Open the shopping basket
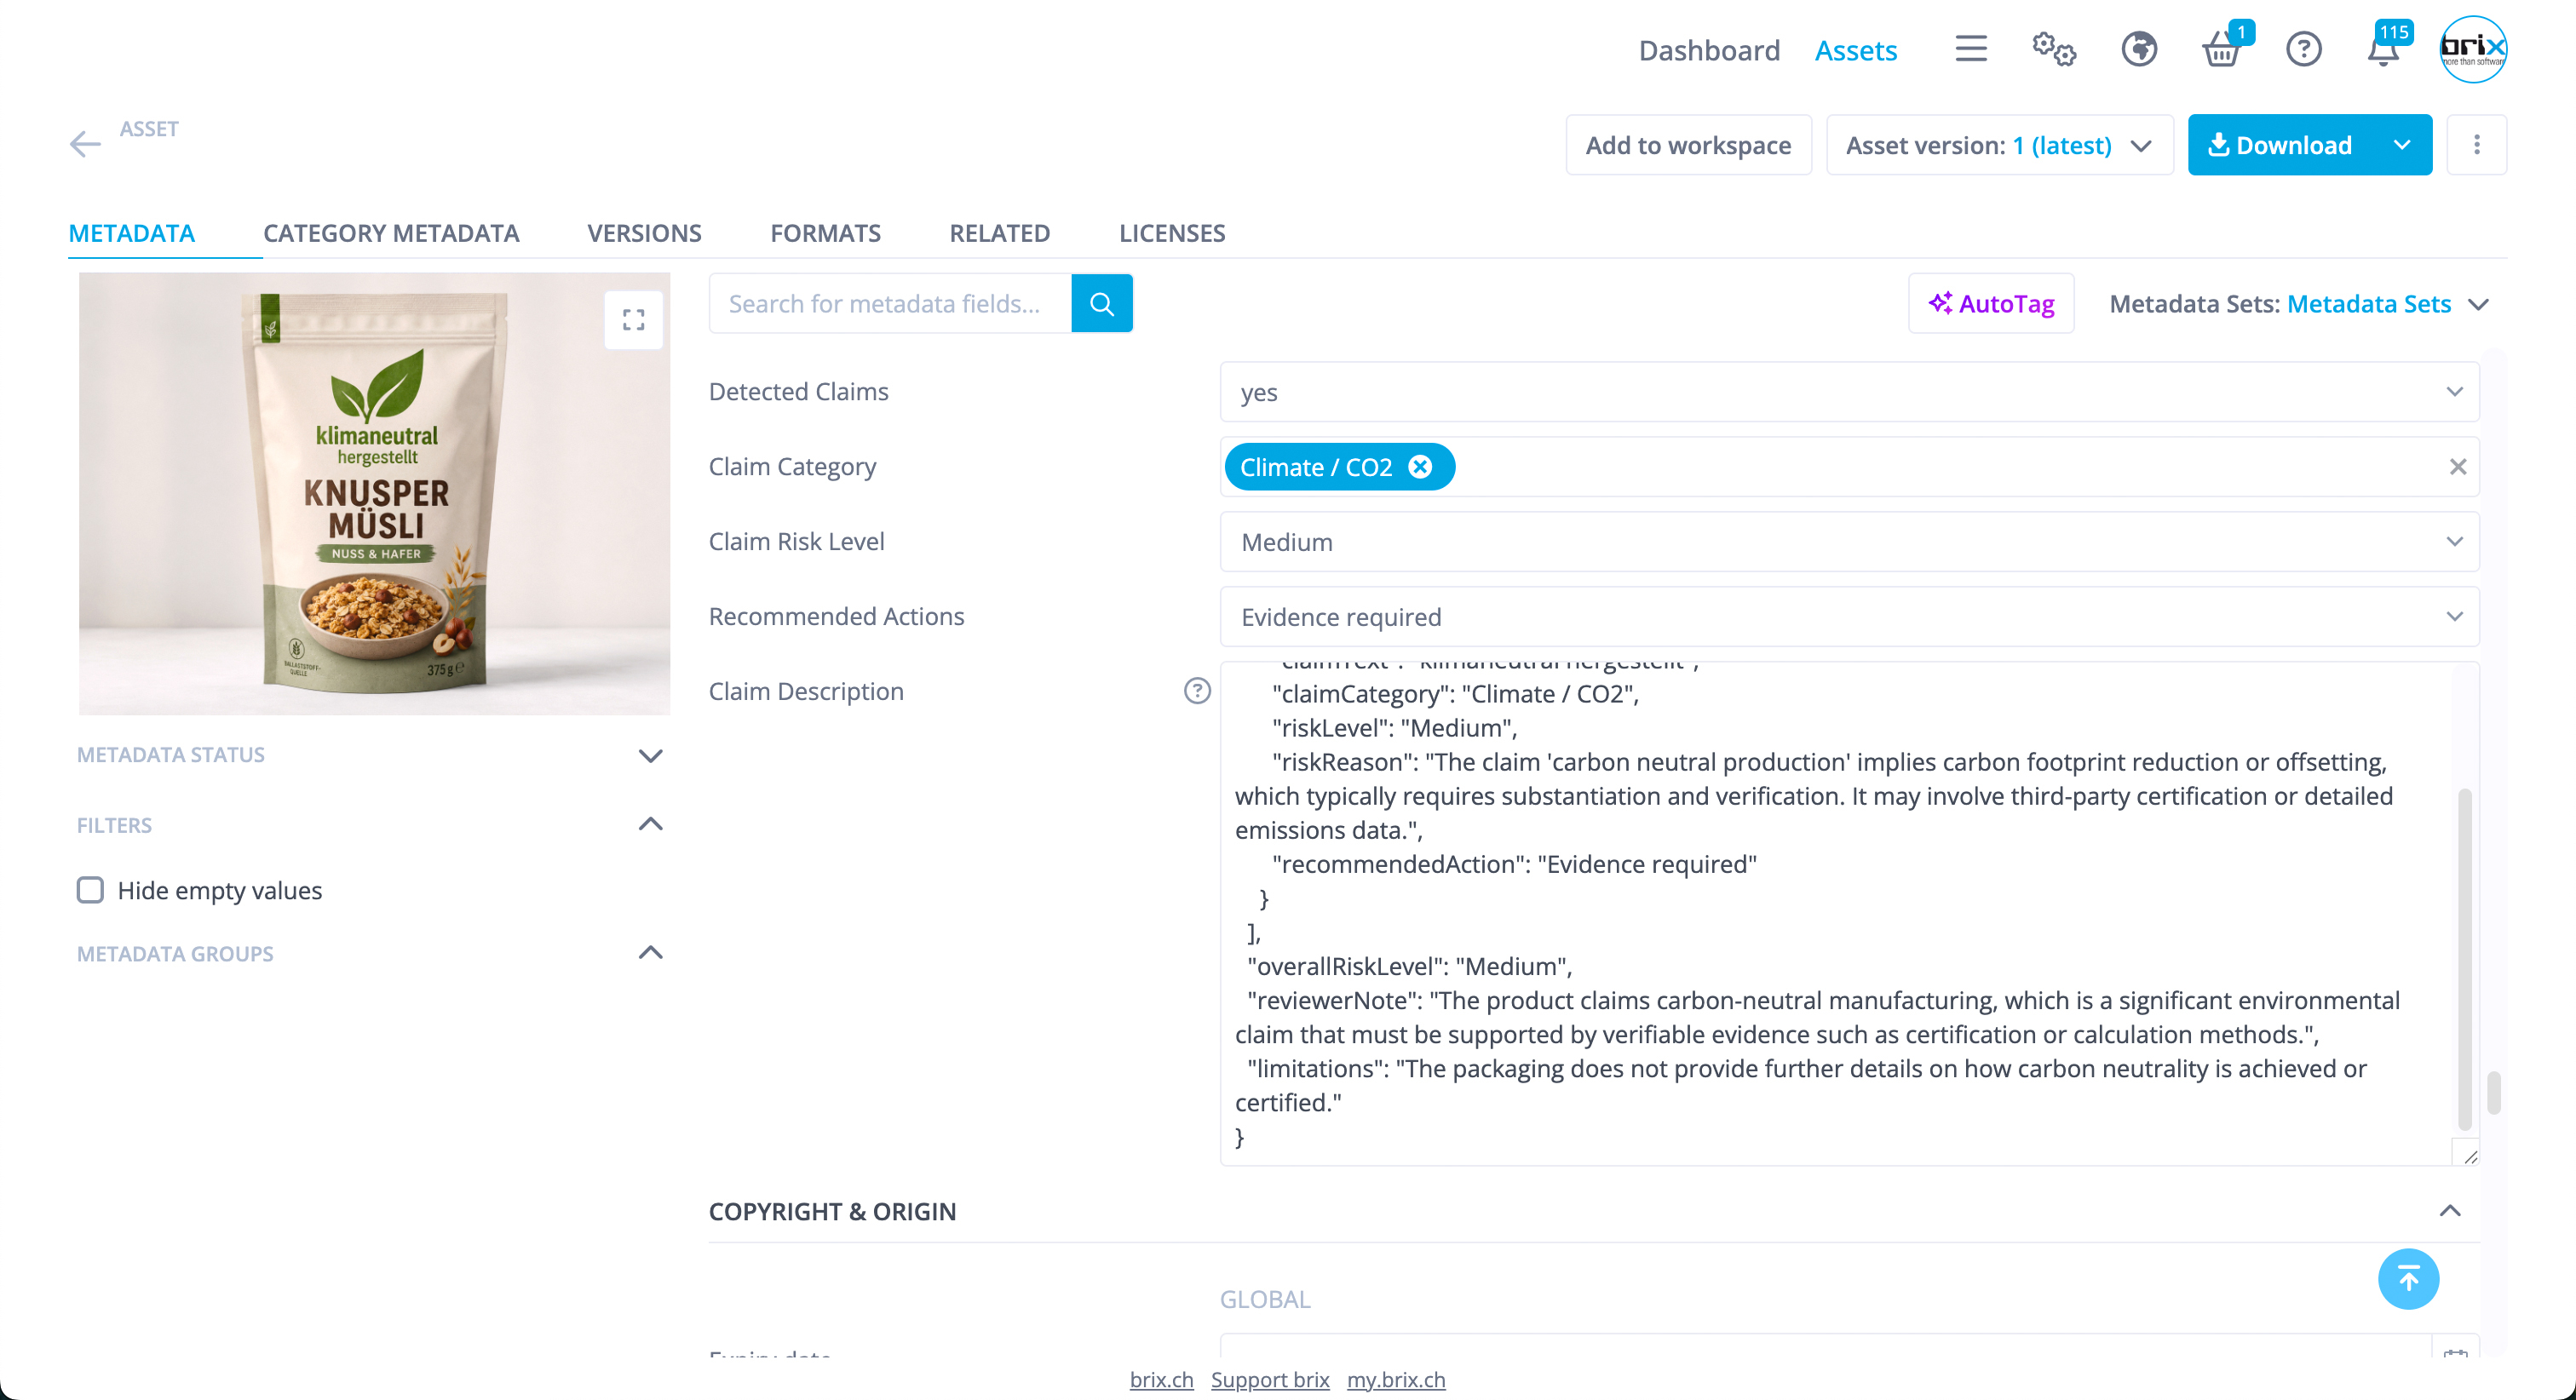Image resolution: width=2576 pixels, height=1400 pixels. (2222, 49)
